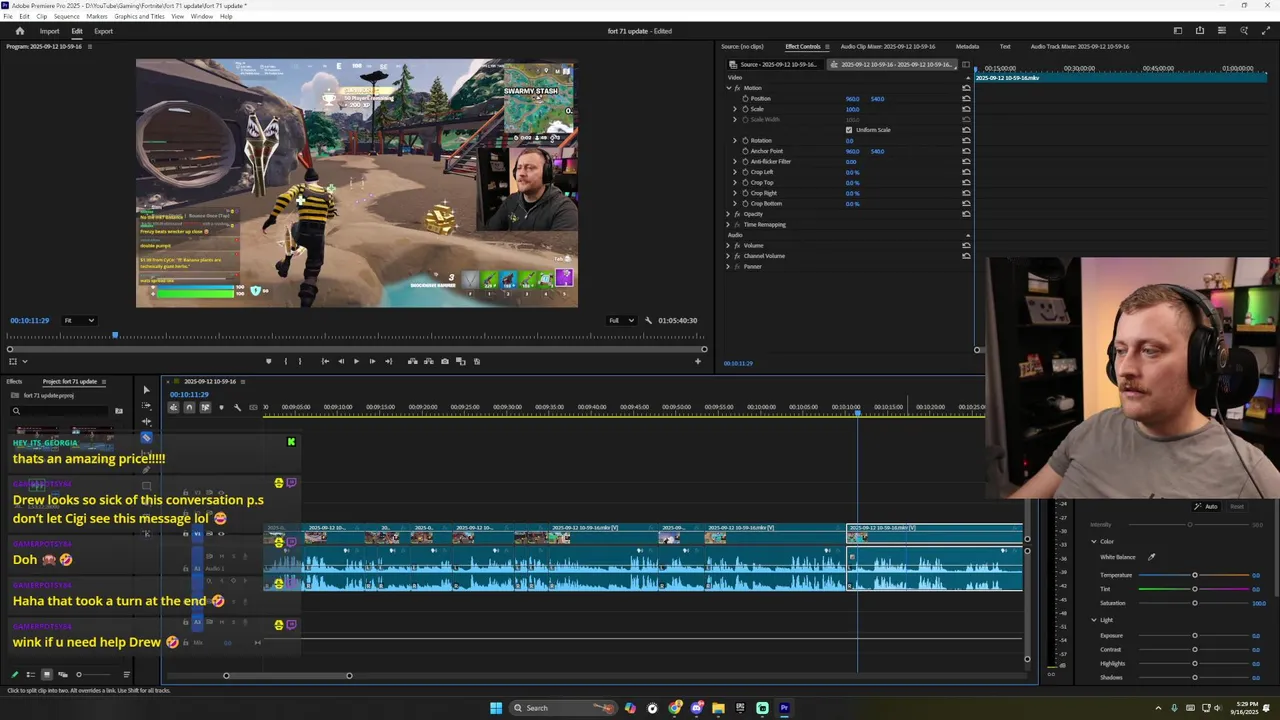This screenshot has width=1280, height=720.
Task: Expand the Volume audio effect
Action: click(x=728, y=245)
